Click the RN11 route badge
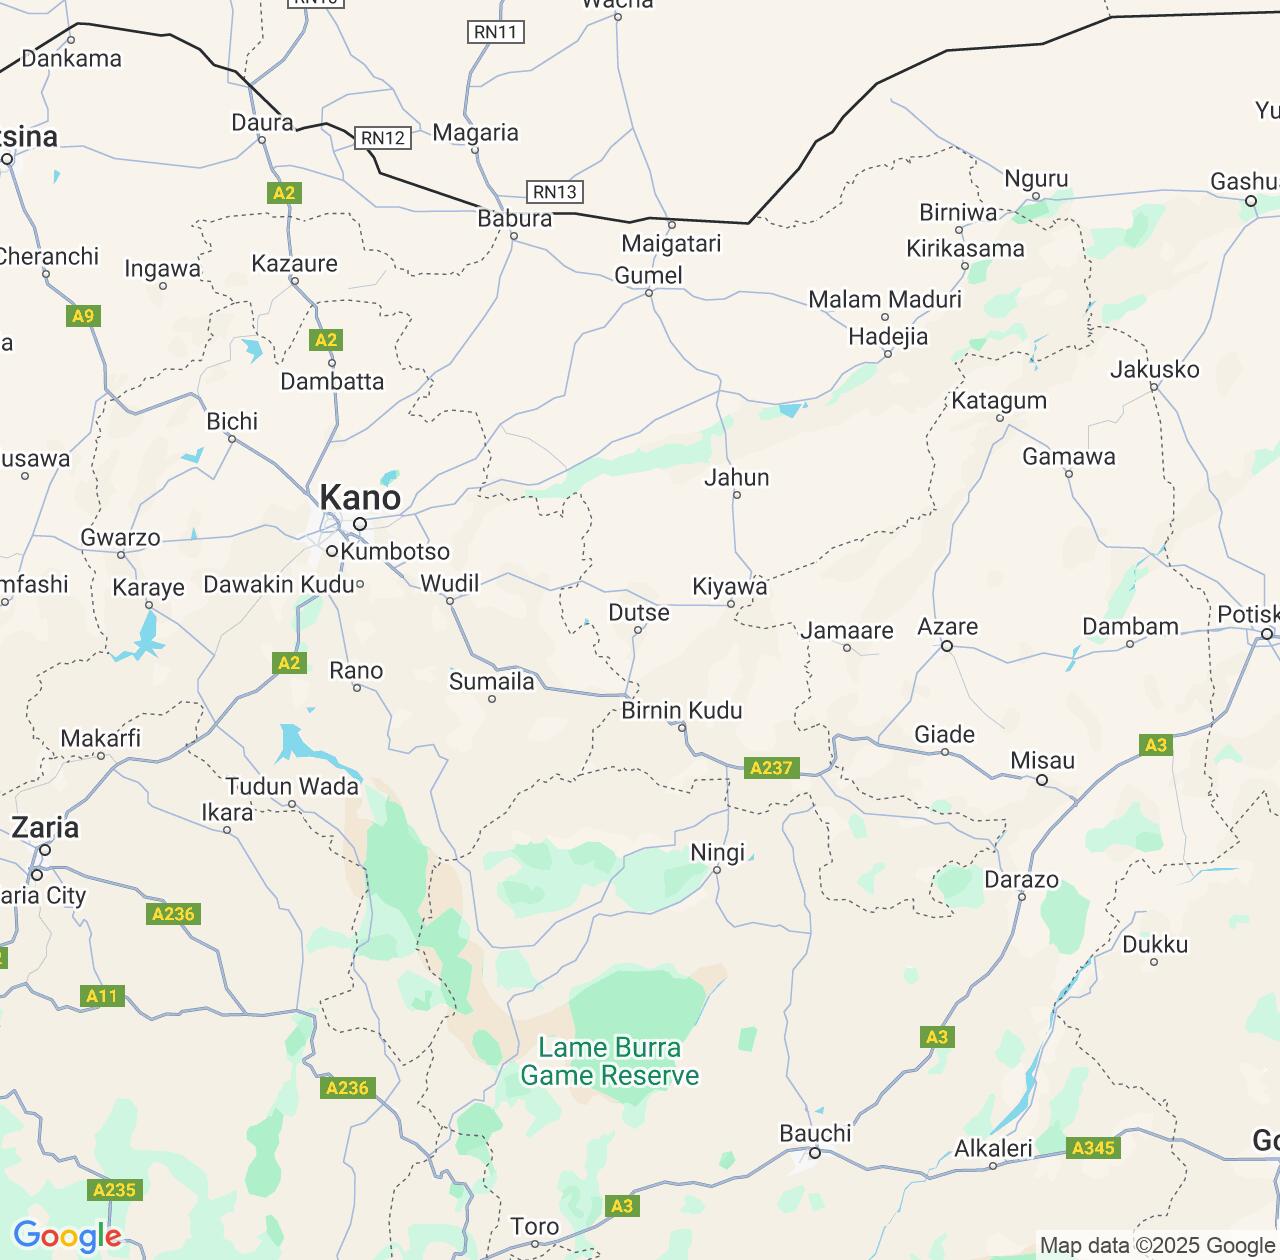Viewport: 1280px width, 1260px height. point(496,32)
